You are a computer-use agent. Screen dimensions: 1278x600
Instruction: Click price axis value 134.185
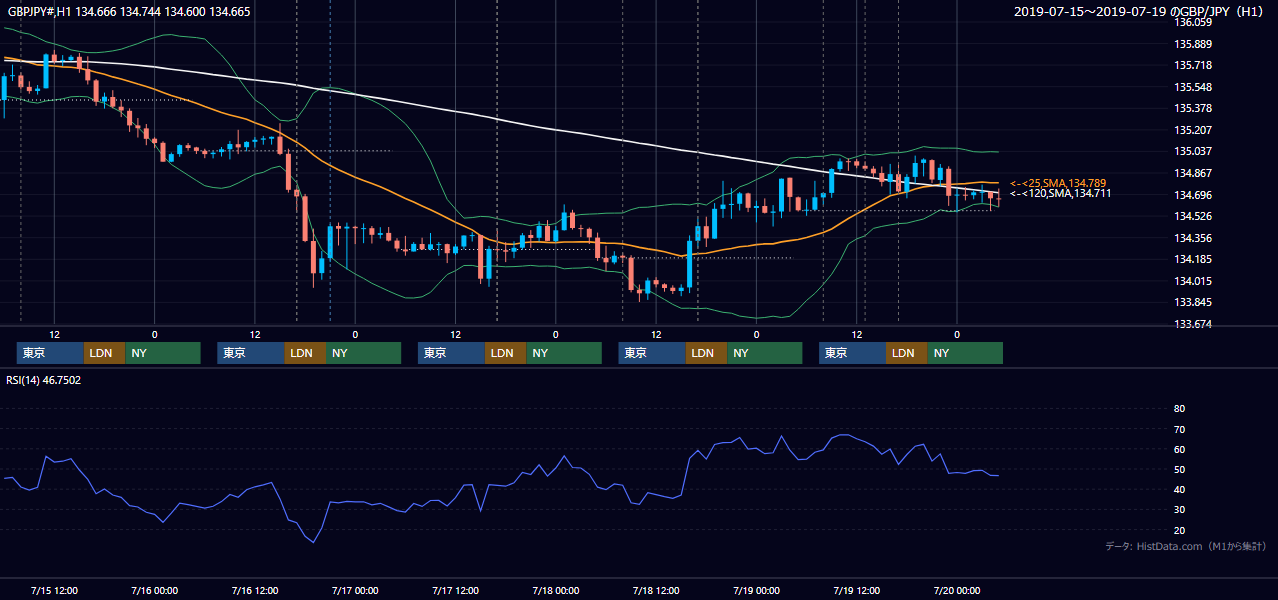pyautogui.click(x=1193, y=259)
